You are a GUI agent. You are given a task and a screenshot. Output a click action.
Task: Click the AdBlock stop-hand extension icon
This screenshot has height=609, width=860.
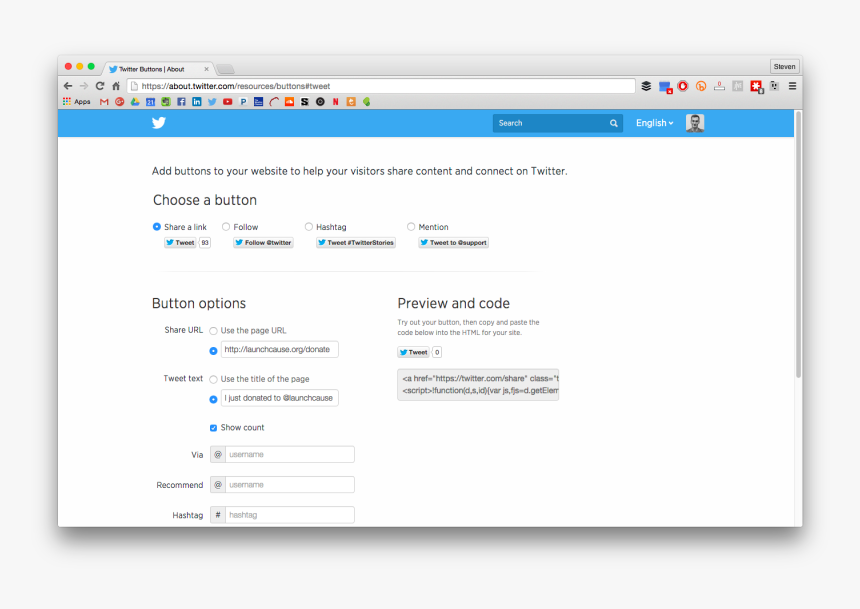point(683,86)
